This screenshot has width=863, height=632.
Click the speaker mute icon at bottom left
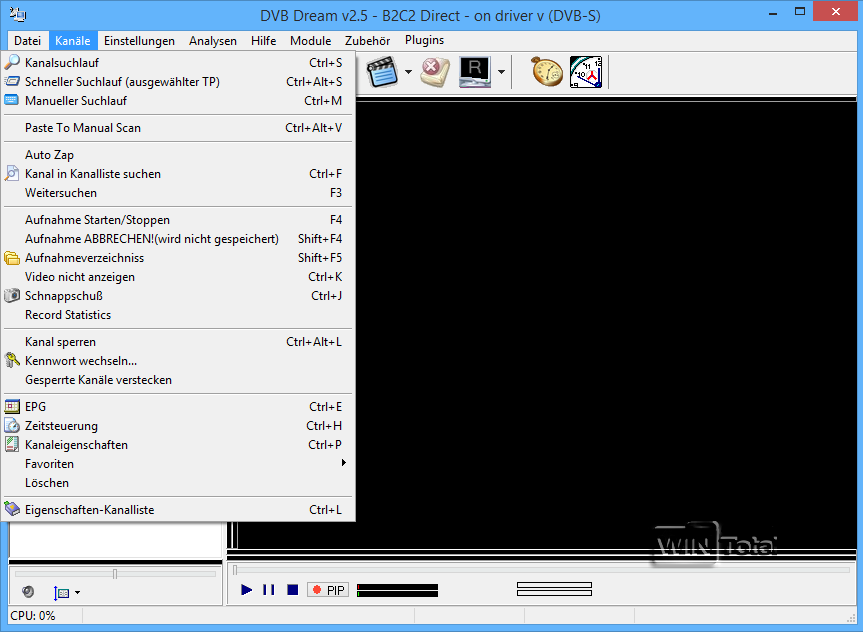[28, 592]
